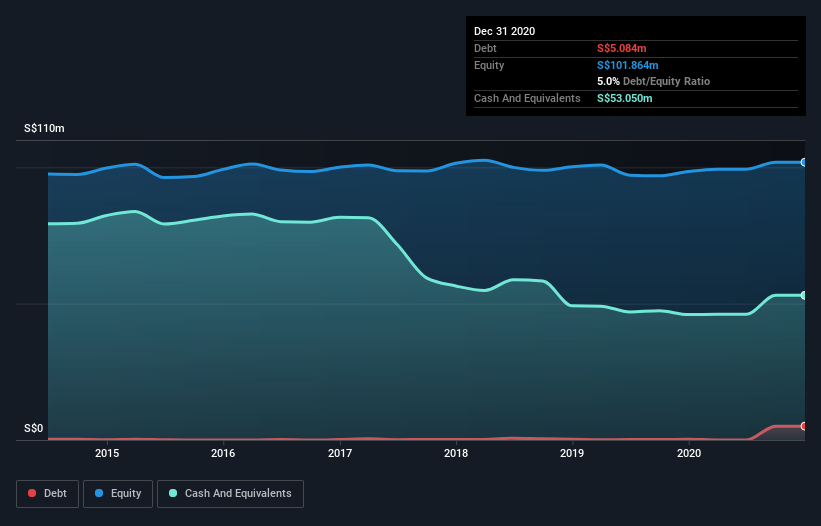Click the 2020 x-axis label
Image resolution: width=821 pixels, height=526 pixels.
[x=689, y=453]
